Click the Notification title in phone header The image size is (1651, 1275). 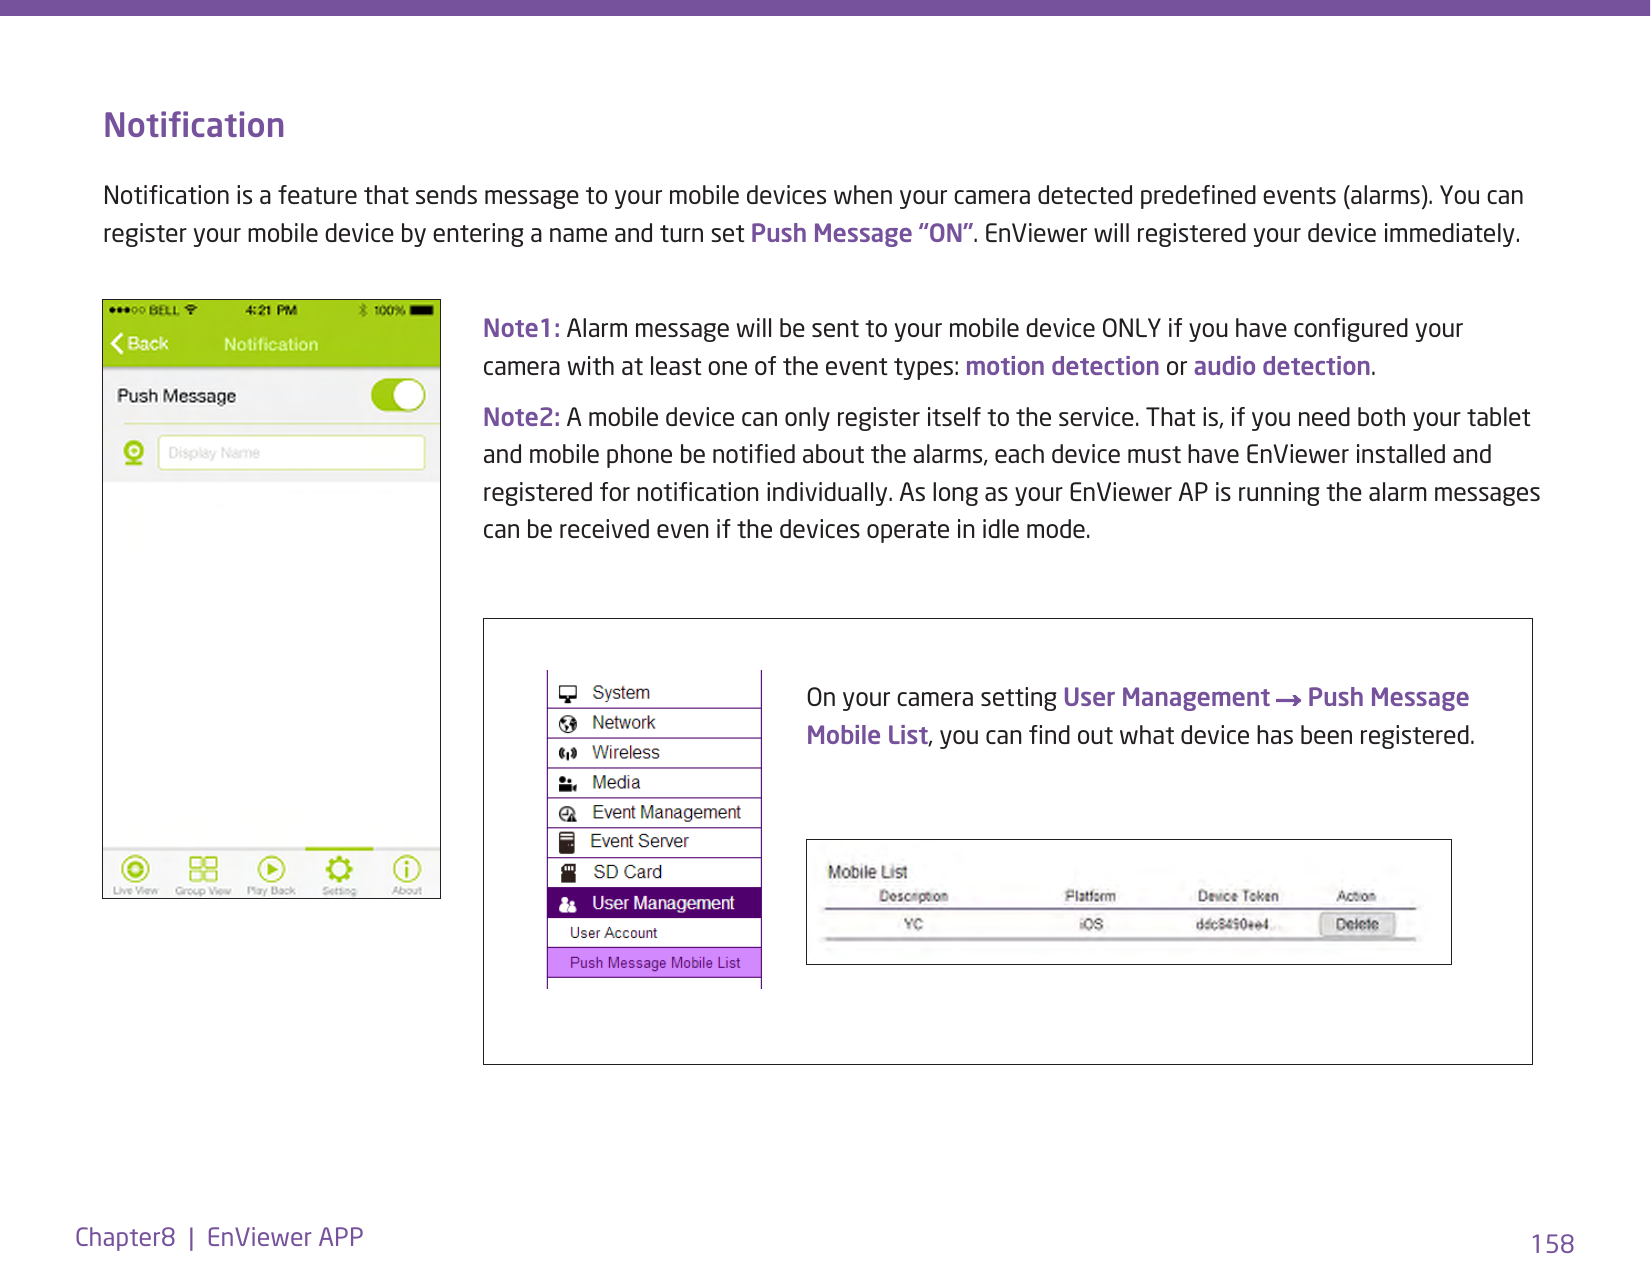(x=271, y=344)
